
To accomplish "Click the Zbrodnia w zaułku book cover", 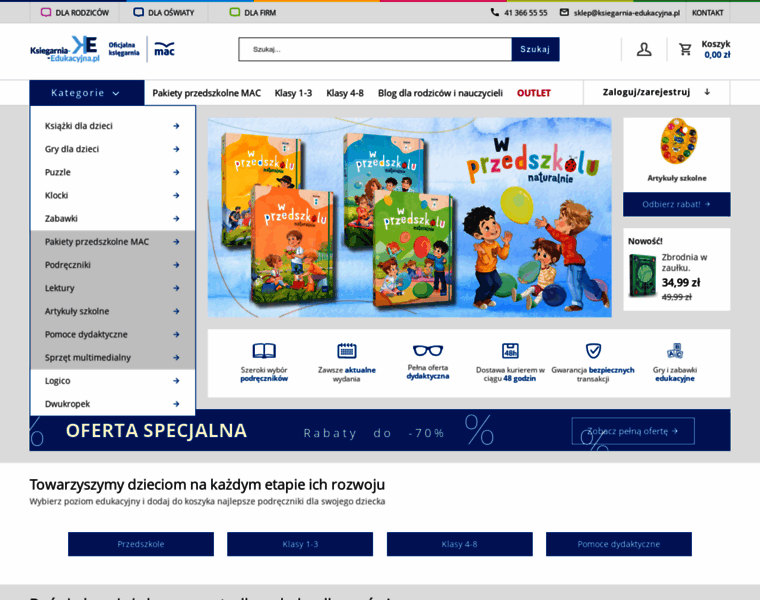I will tap(643, 275).
